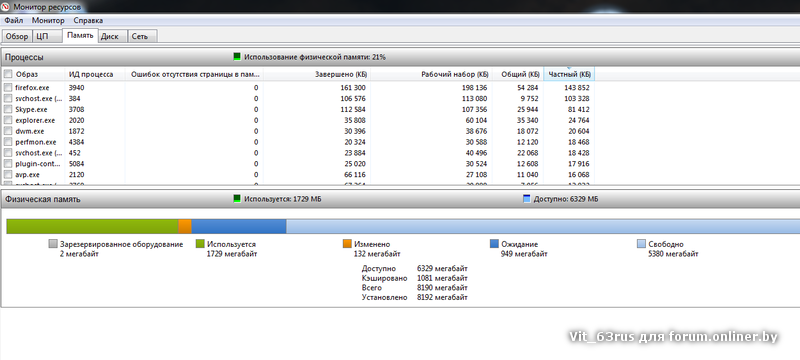This screenshot has width=800, height=360.
Task: Click the 161 300 Завершено value
Action: pyautogui.click(x=353, y=88)
